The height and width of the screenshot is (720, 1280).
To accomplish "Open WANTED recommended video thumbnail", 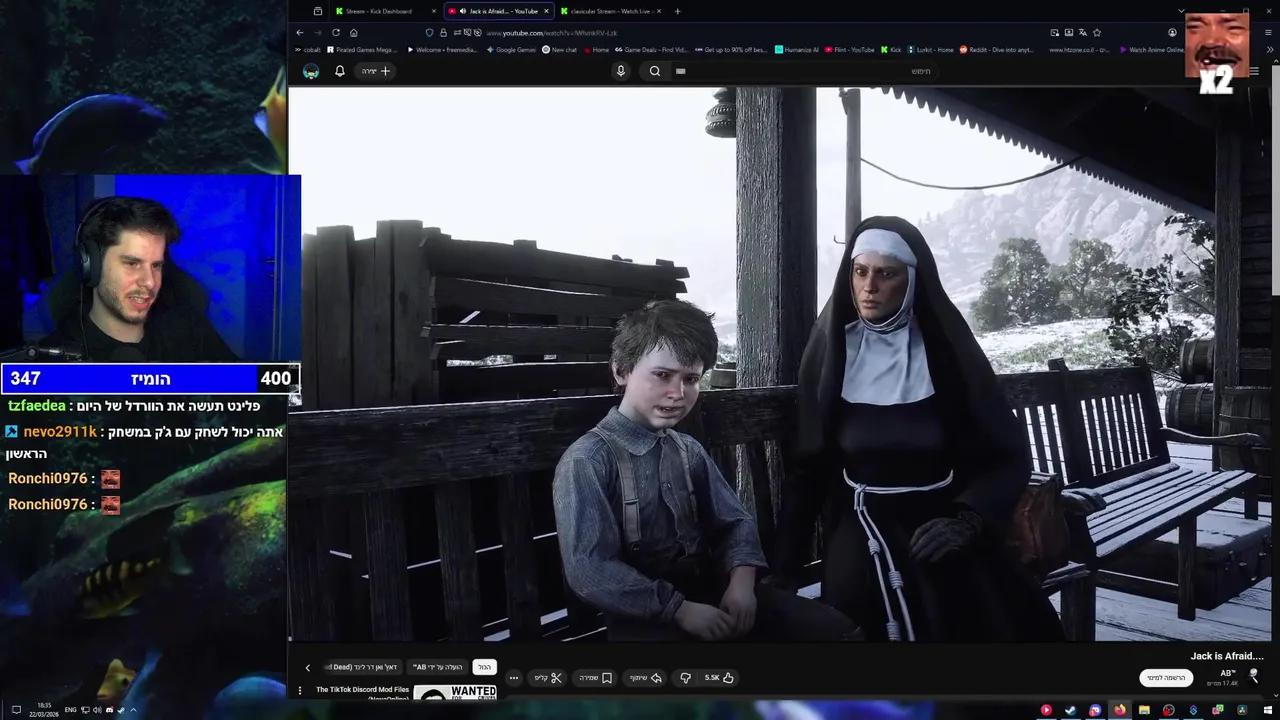I will tap(455, 692).
